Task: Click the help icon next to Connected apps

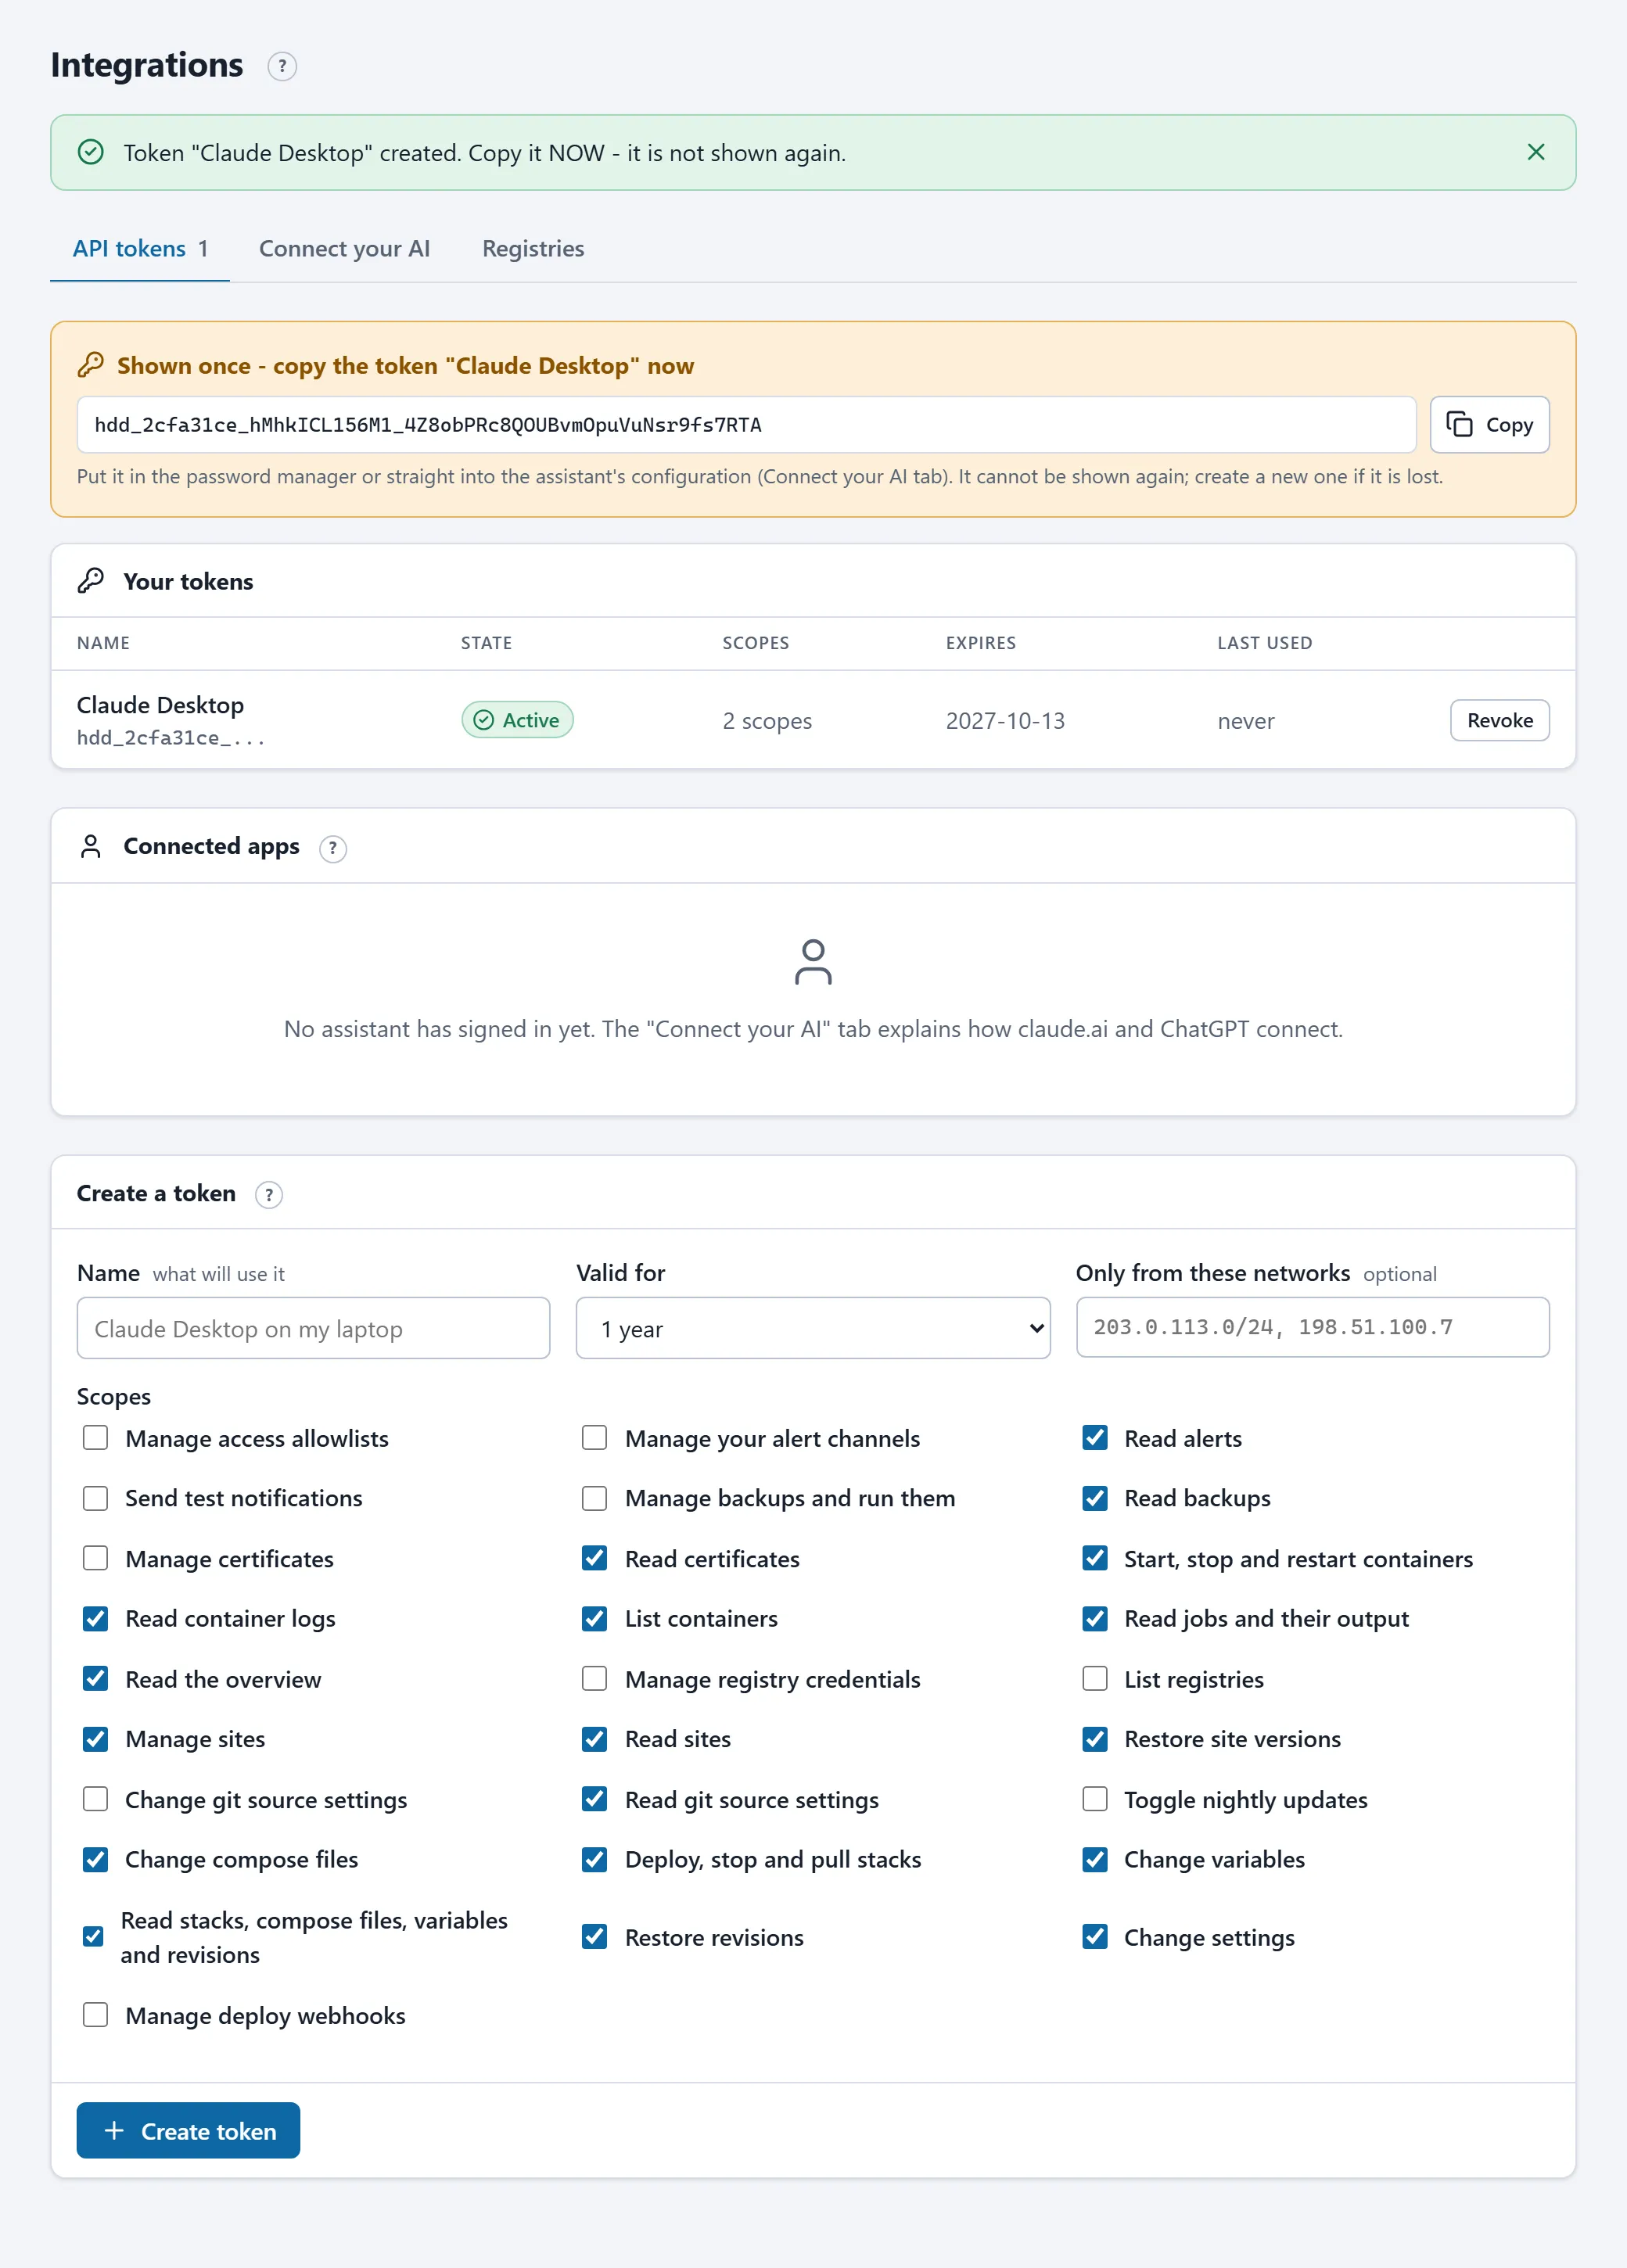Action: tap(333, 848)
